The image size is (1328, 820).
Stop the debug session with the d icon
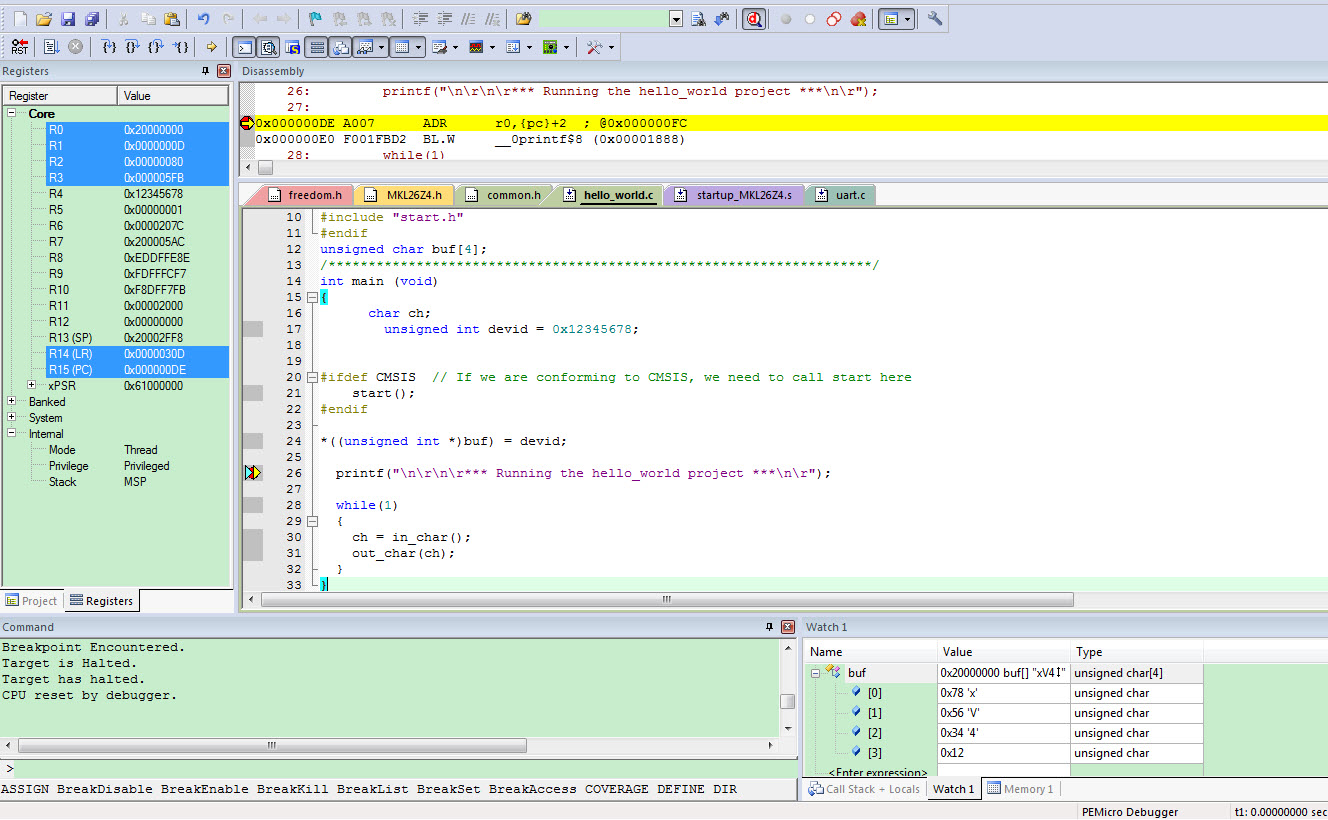coord(754,19)
